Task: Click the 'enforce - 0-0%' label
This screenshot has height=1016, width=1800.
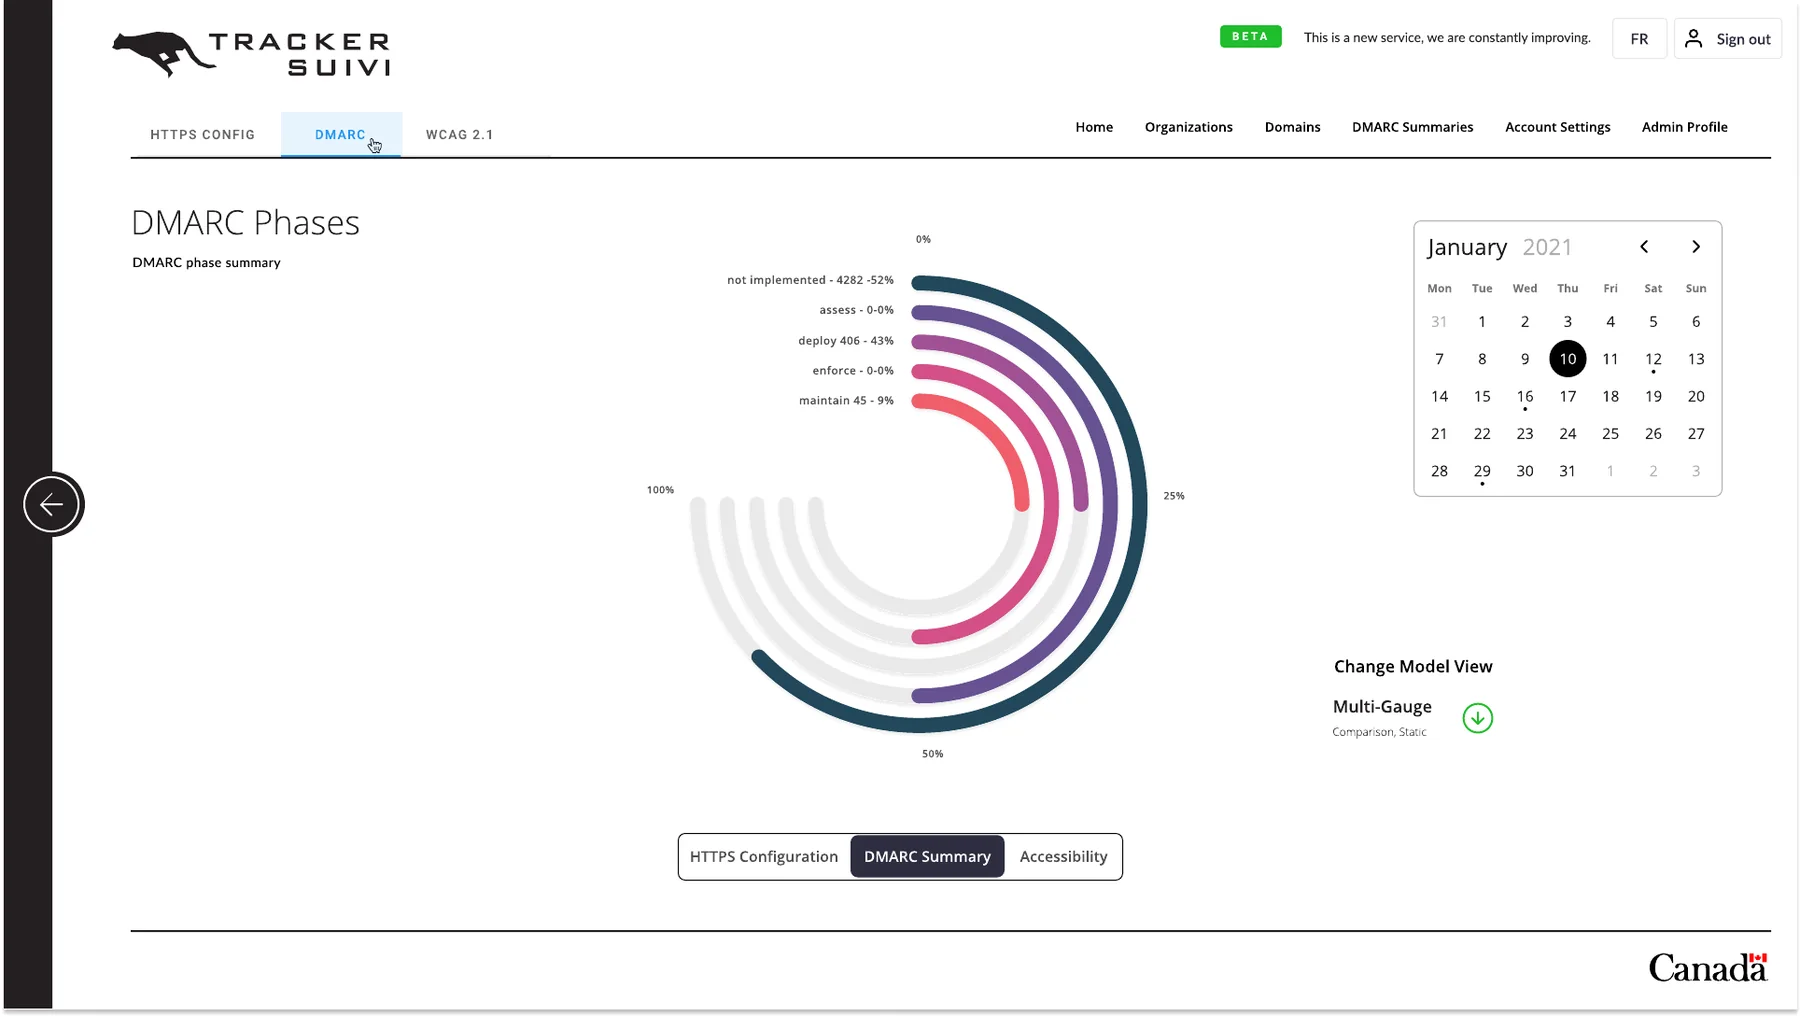Action: click(853, 371)
